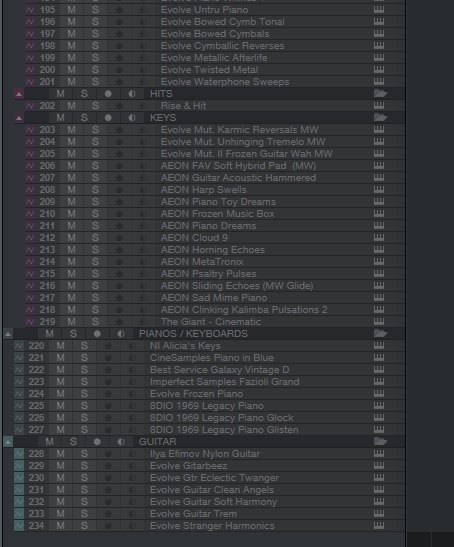Select track Evolve Cymballic Reverses
This screenshot has width=454, height=547.
(222, 46)
